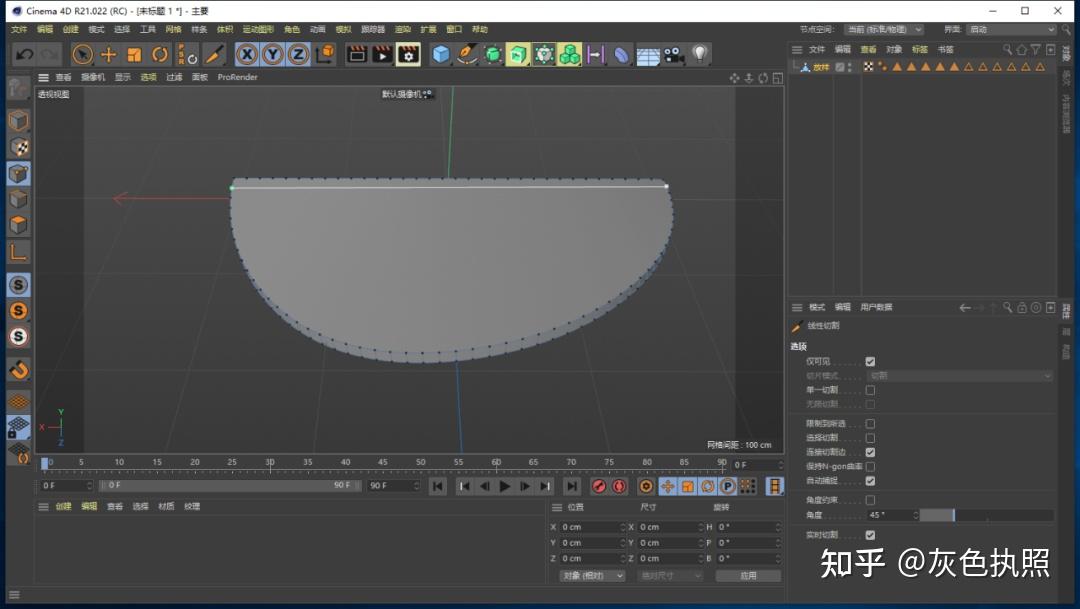The height and width of the screenshot is (609, 1080).
Task: Open the 界面 layout dropdown showing 启动
Action: 1010,30
